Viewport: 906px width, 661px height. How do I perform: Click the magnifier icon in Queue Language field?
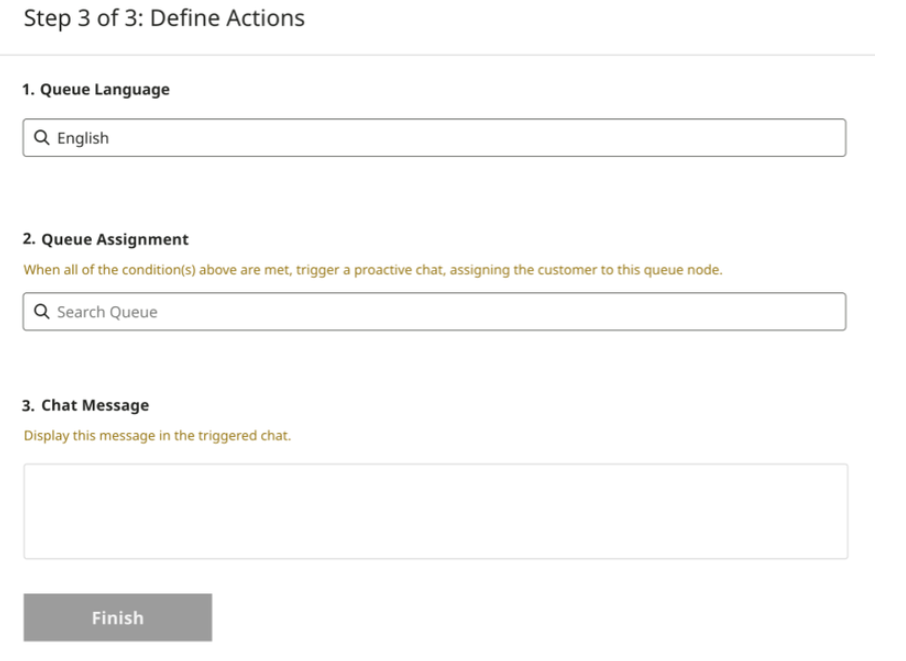tap(41, 139)
